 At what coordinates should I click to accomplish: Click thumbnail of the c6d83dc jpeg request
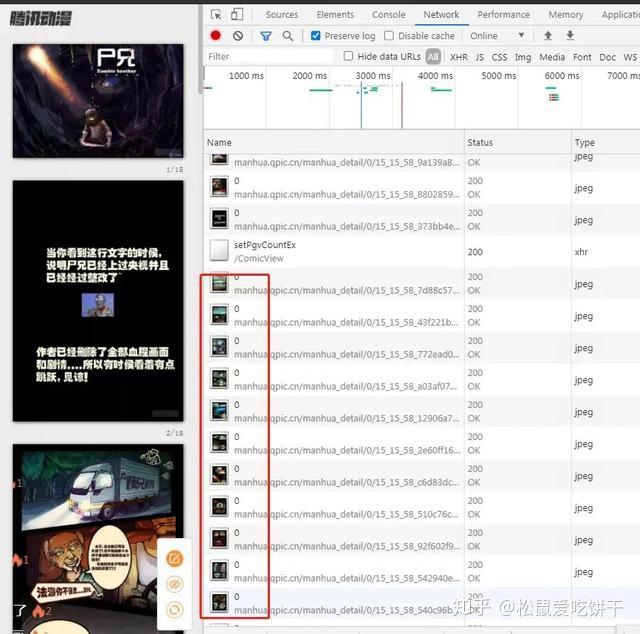(219, 475)
